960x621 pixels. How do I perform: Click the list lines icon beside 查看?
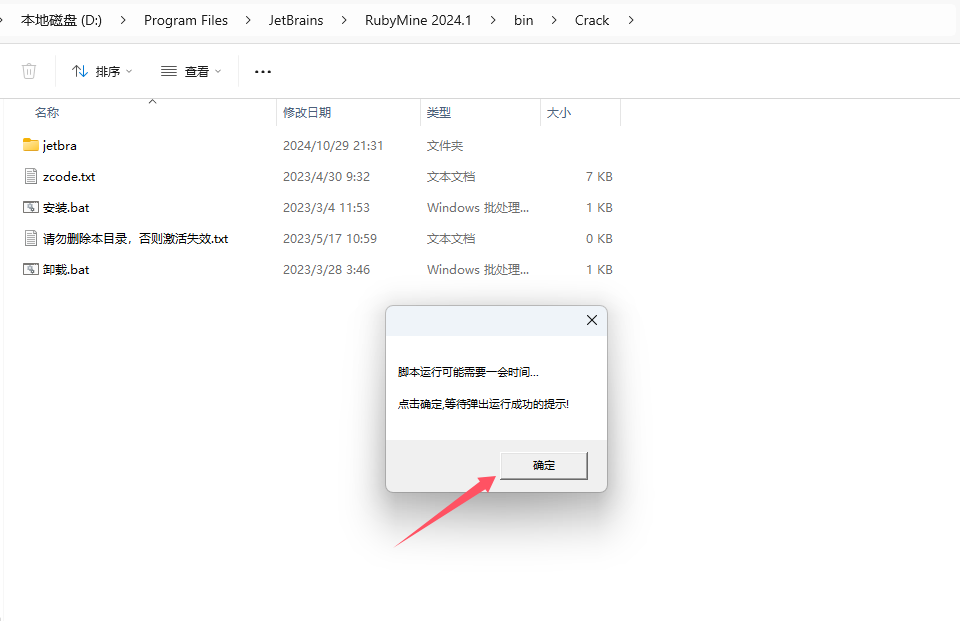point(169,71)
